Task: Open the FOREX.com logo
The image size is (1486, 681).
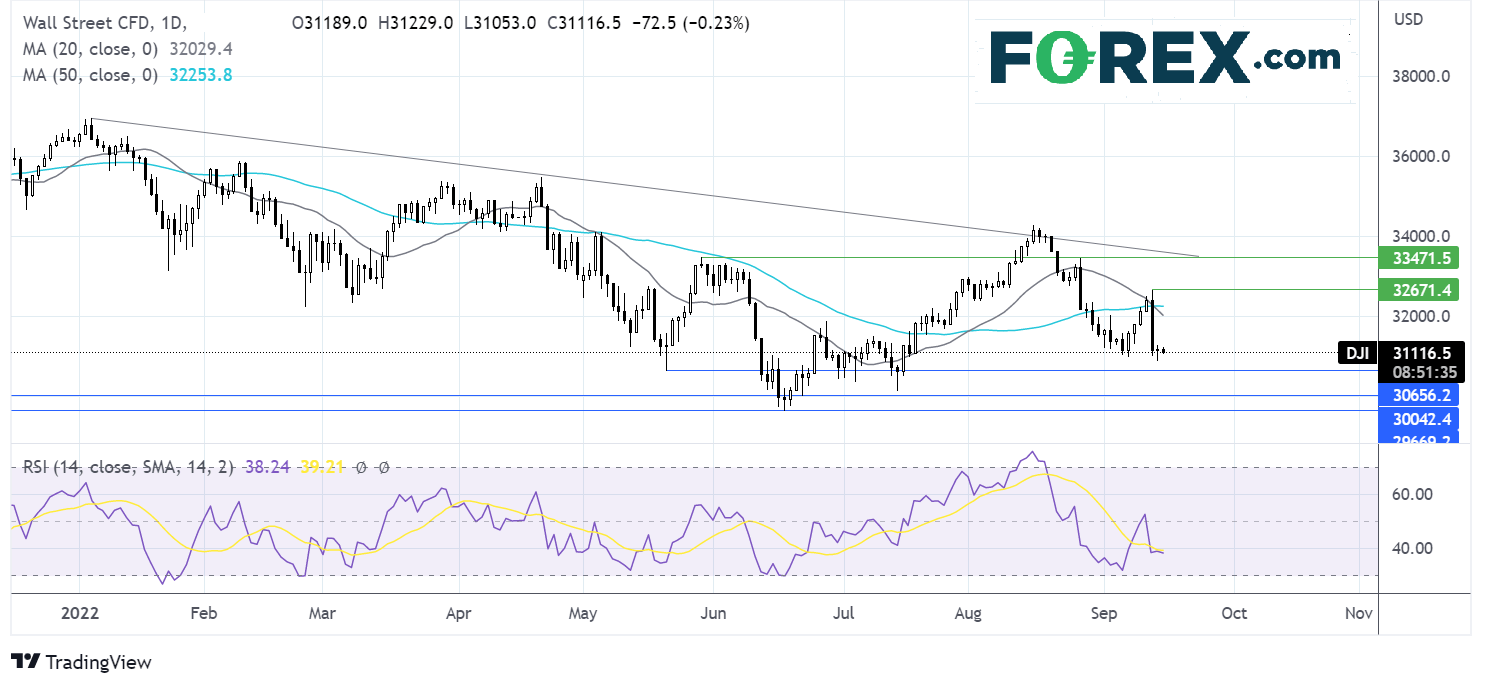Action: pyautogui.click(x=1165, y=57)
